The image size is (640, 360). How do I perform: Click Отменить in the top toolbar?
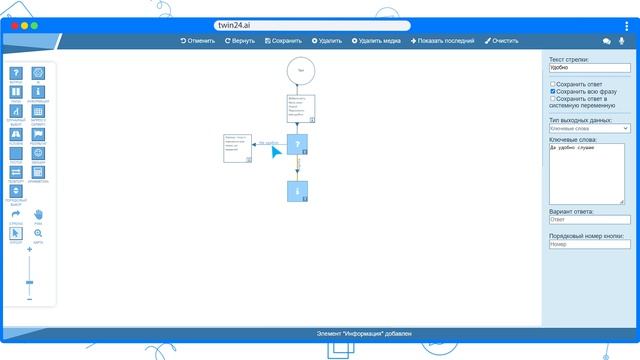click(x=198, y=41)
